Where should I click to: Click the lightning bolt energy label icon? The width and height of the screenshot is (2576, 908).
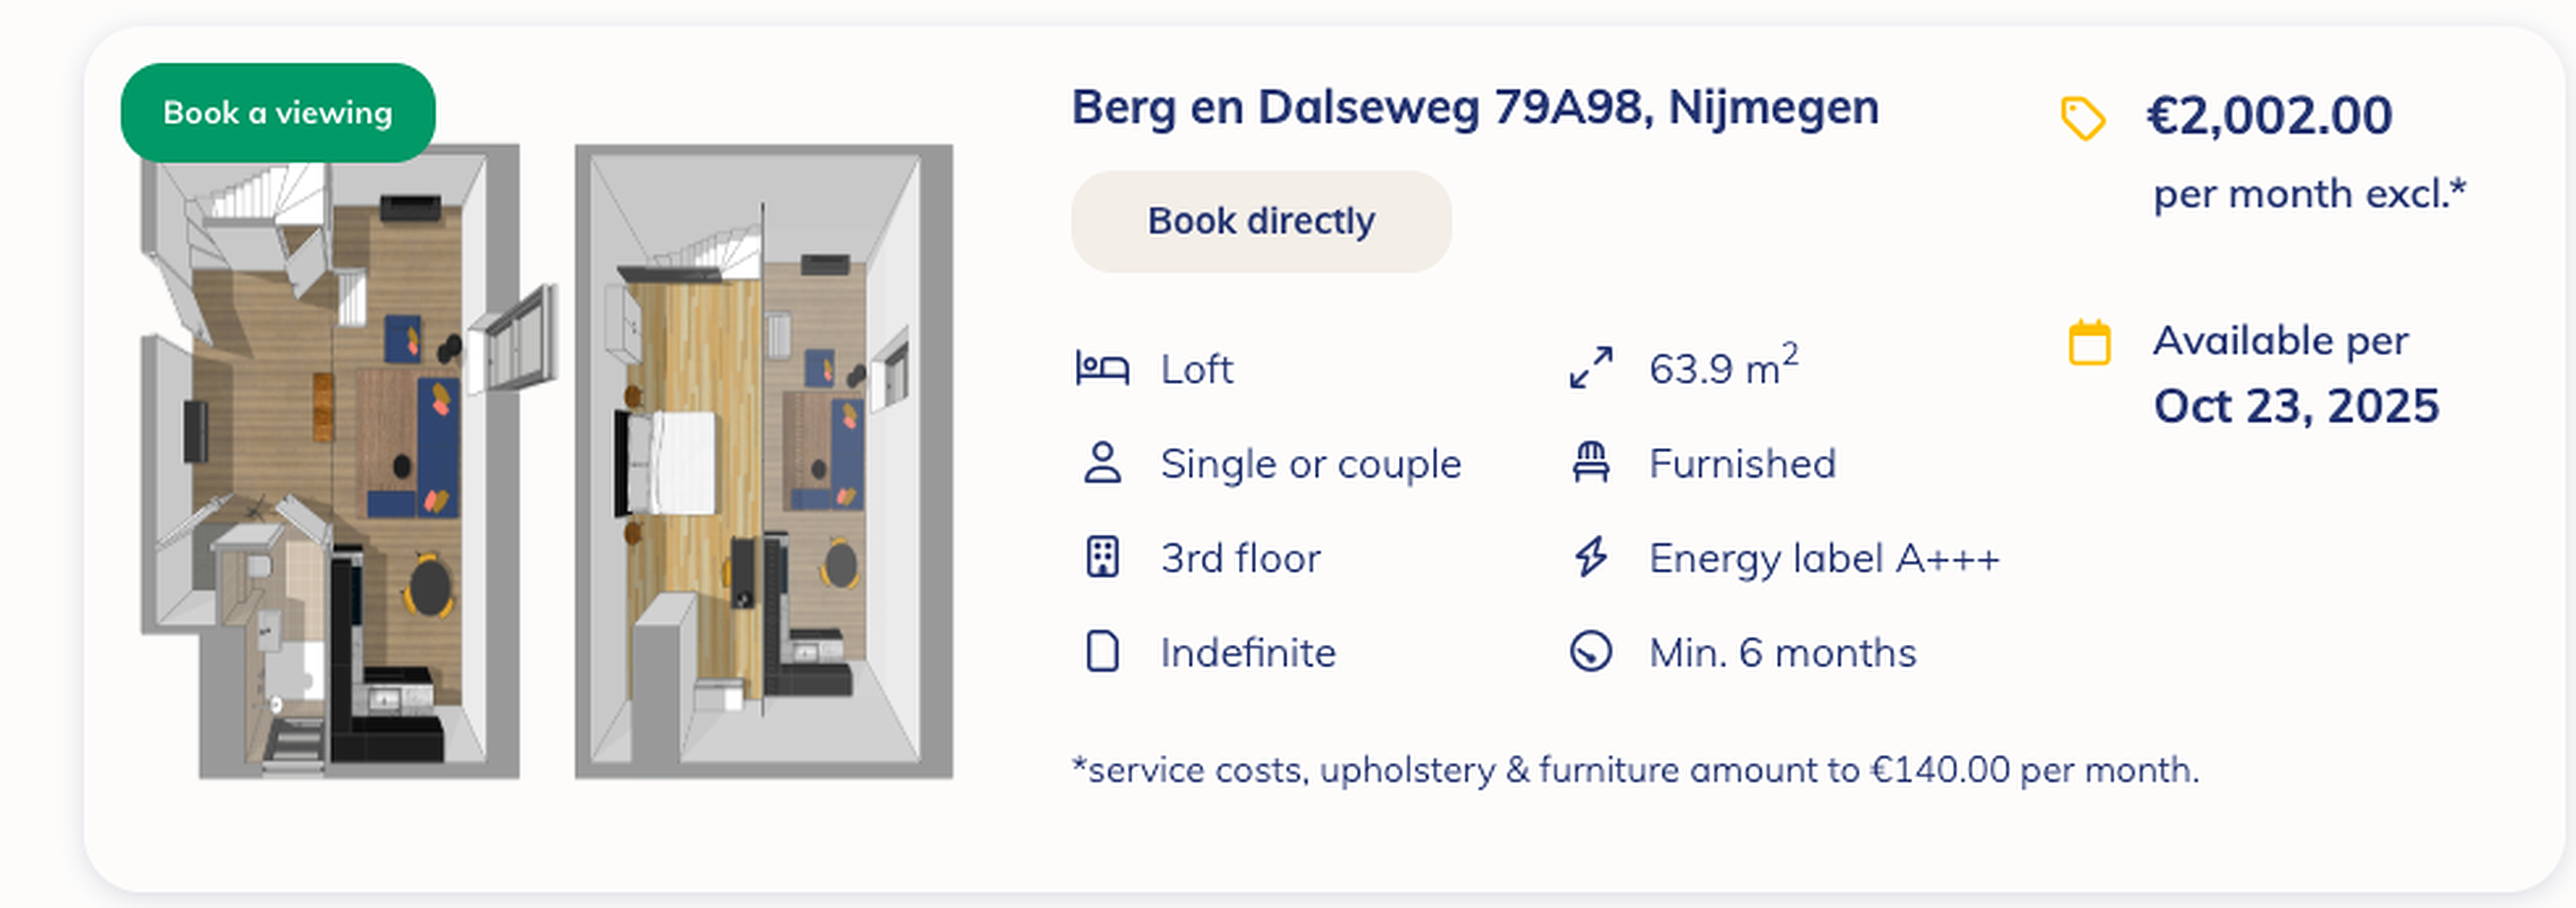click(1590, 558)
